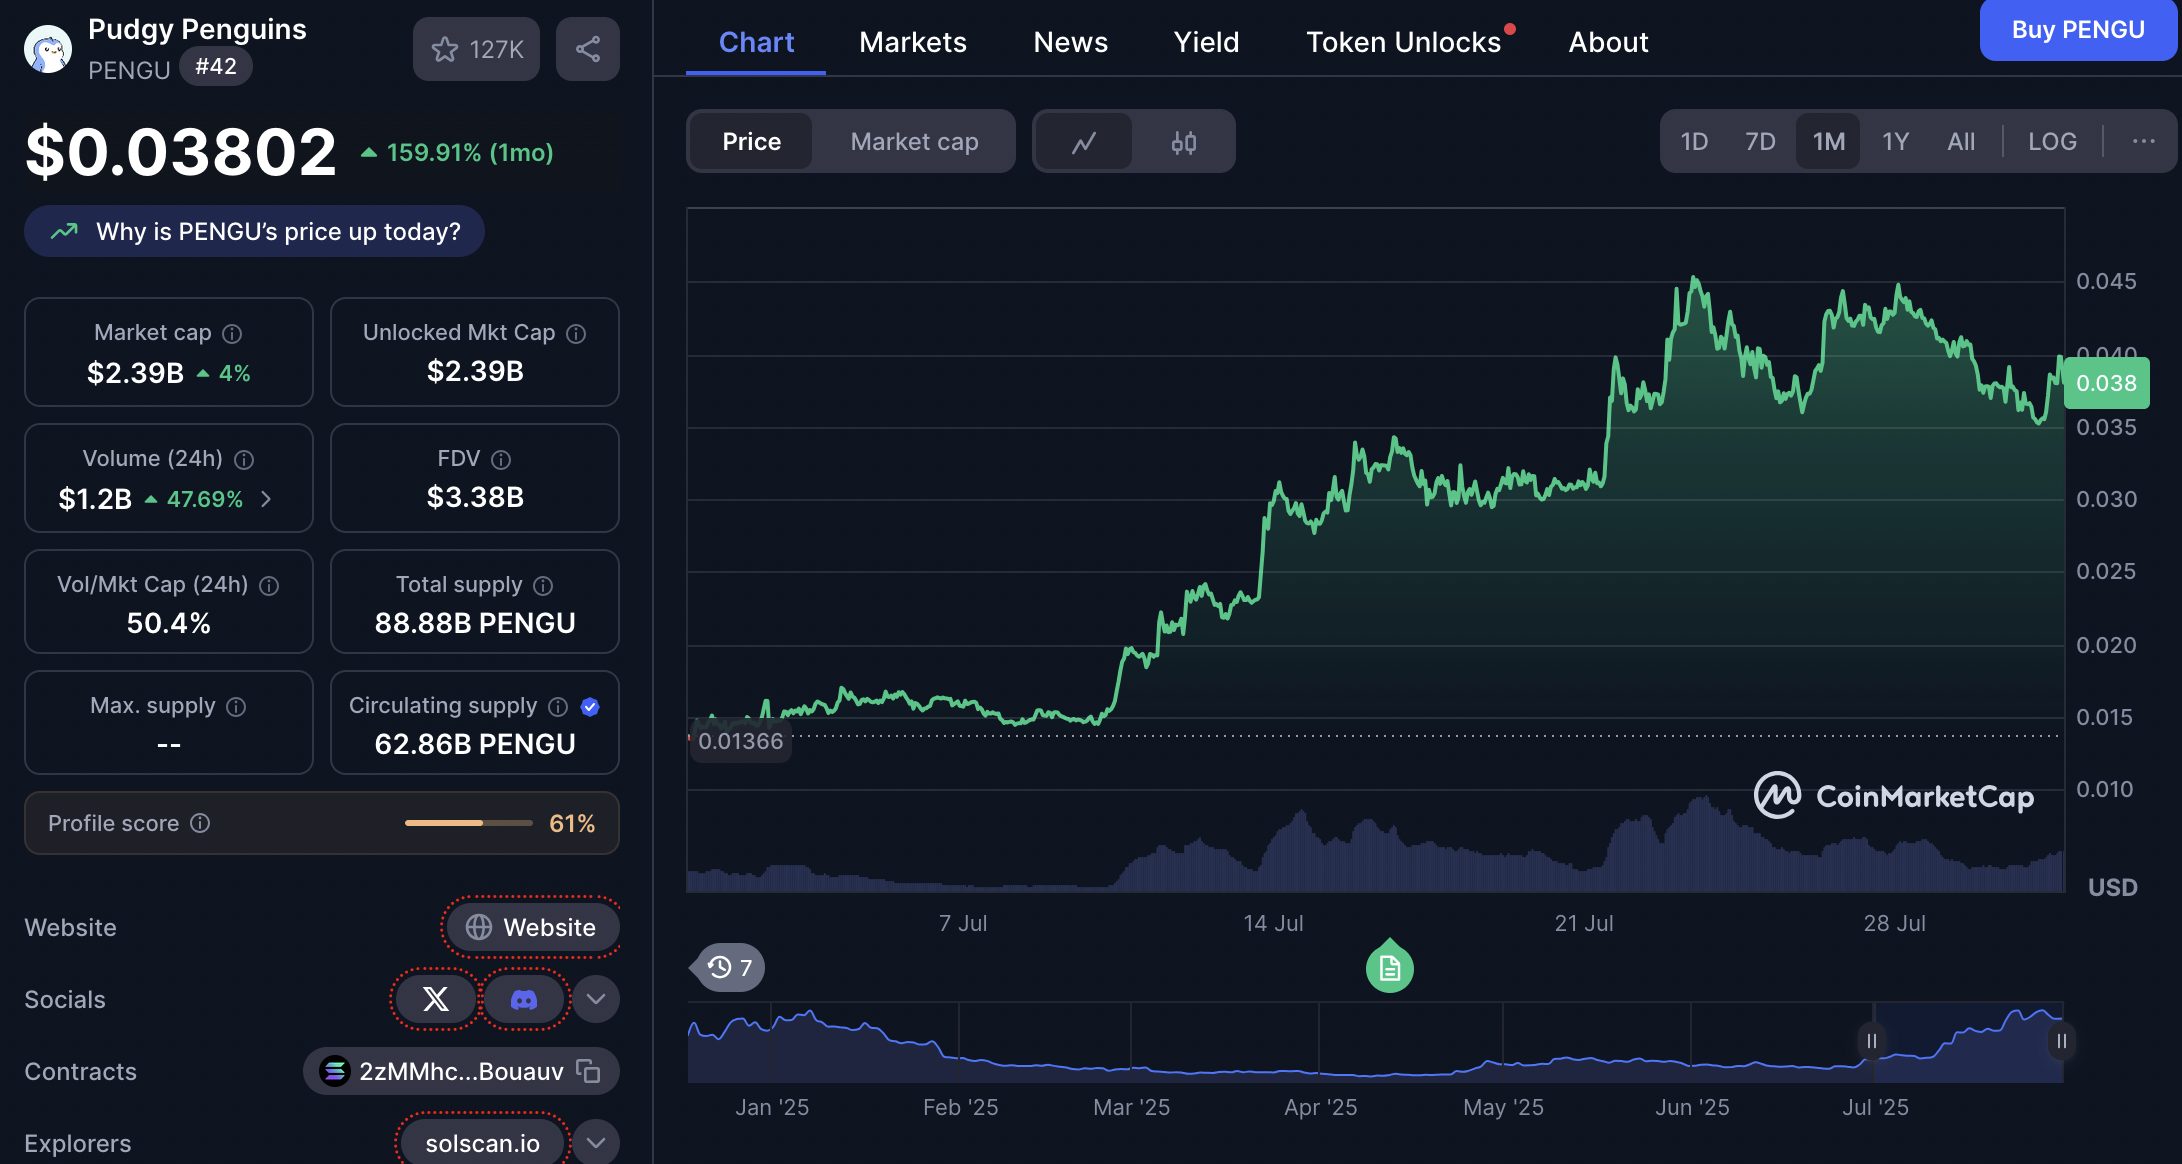Viewport: 2182px width, 1164px height.
Task: Copy the contract address with copy icon
Action: (x=588, y=1071)
